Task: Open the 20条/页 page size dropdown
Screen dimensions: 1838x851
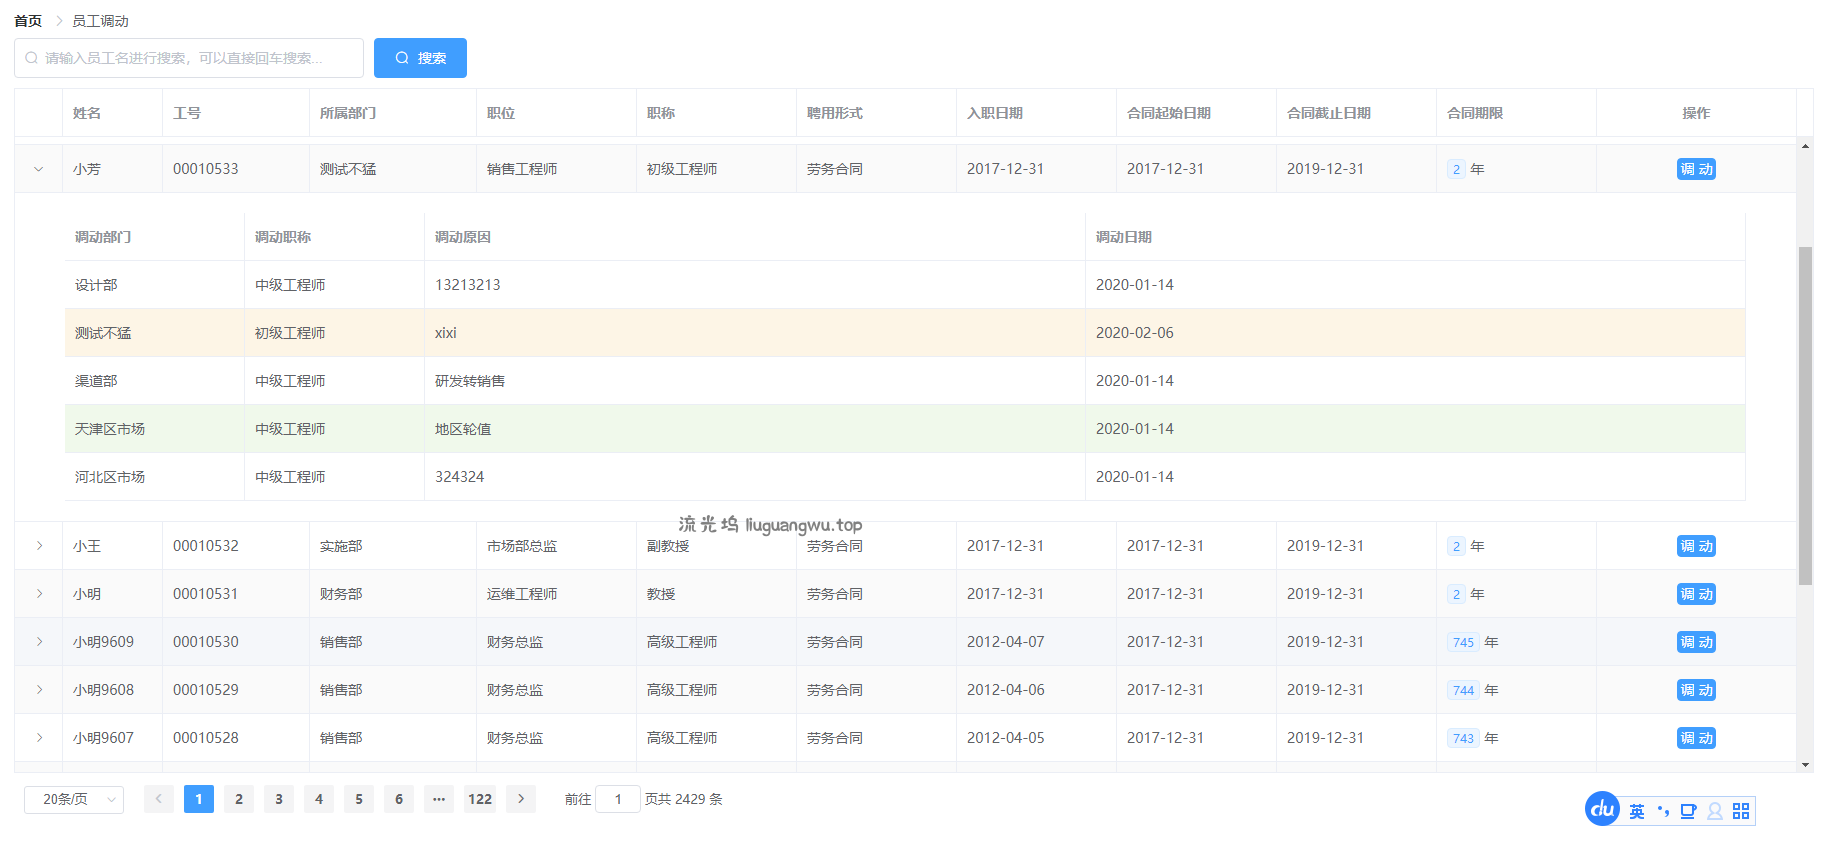Action: [74, 799]
